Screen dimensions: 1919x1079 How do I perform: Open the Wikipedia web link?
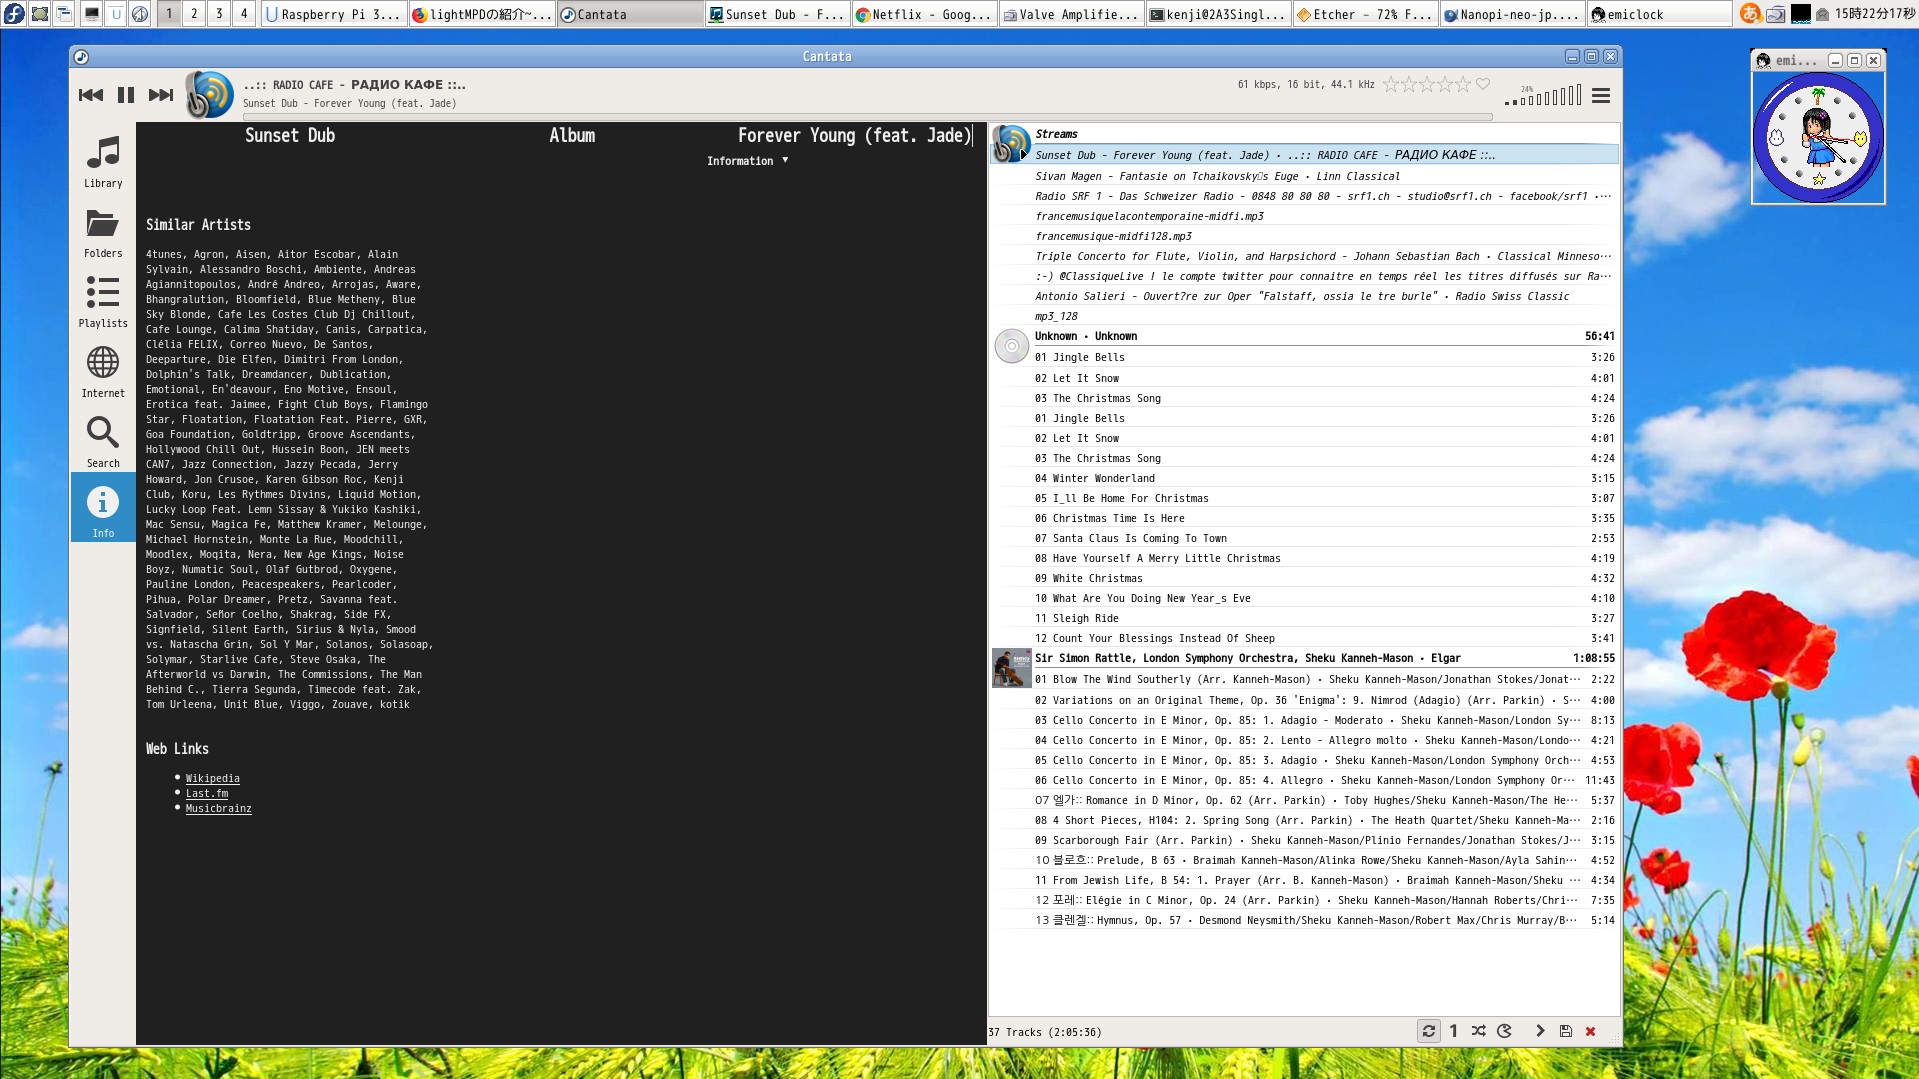coord(212,778)
